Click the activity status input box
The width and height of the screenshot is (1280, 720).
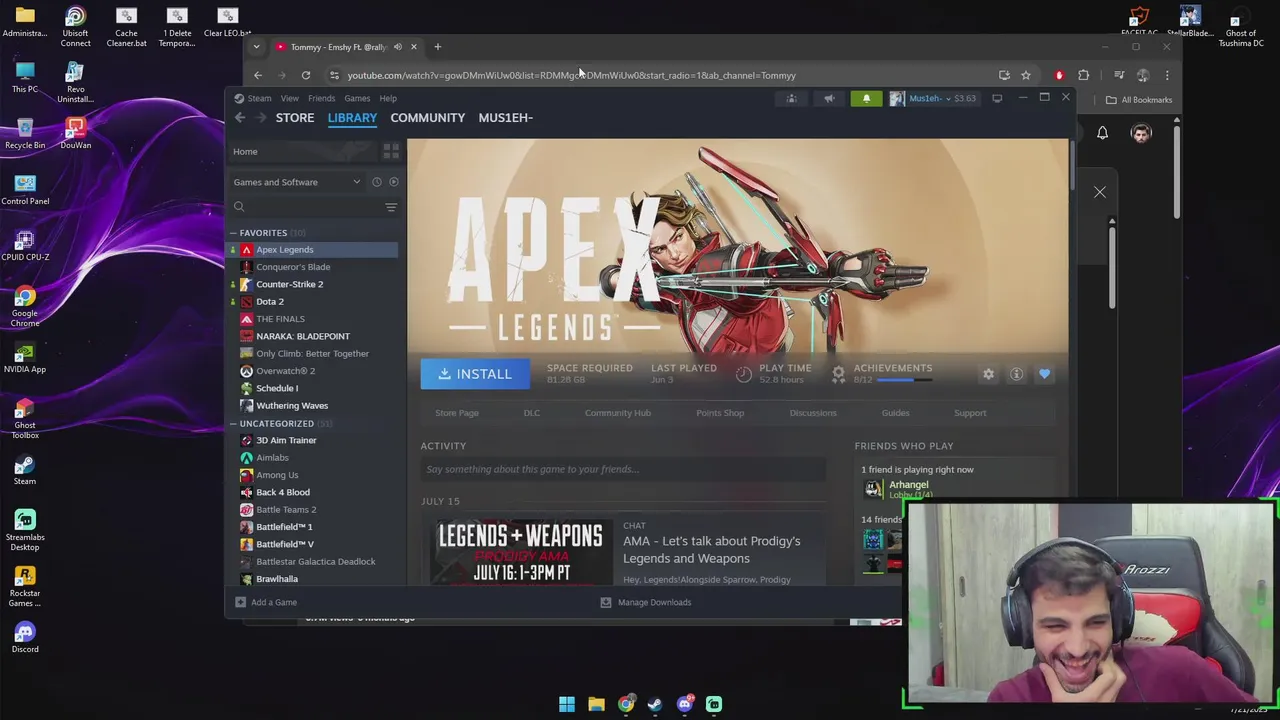coord(624,469)
